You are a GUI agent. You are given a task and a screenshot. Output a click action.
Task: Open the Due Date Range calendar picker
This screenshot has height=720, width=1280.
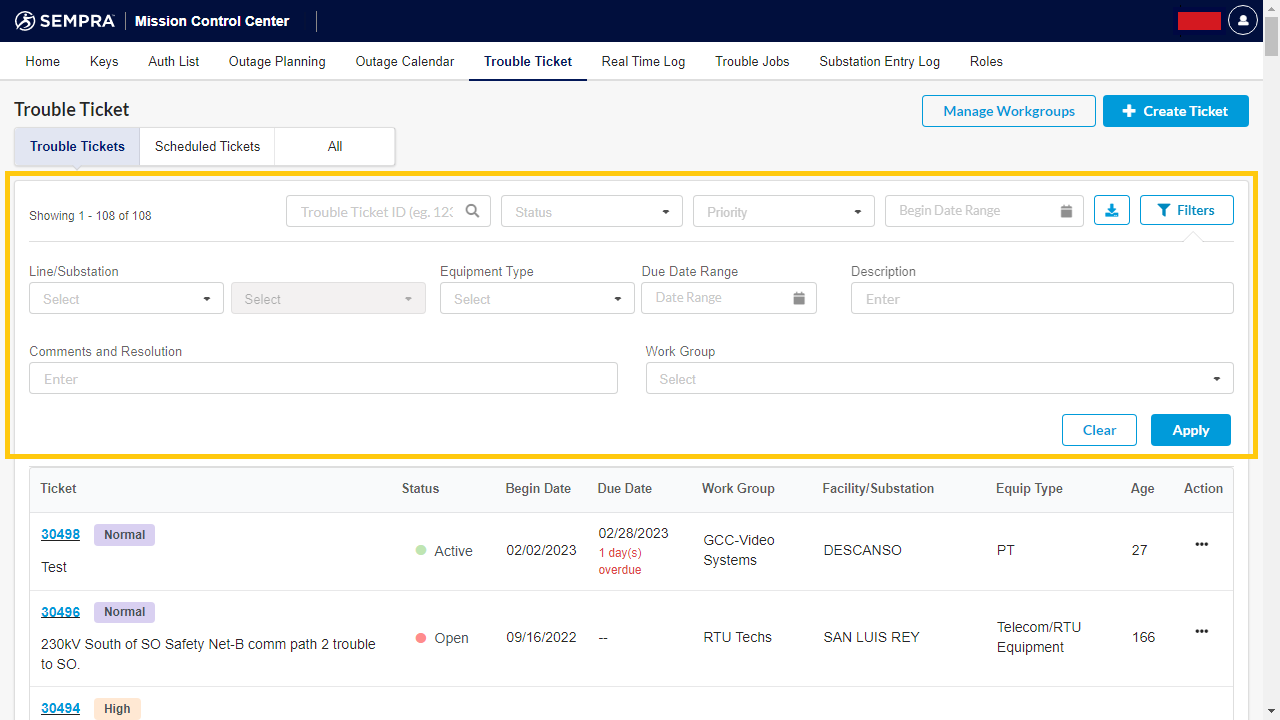pos(798,297)
